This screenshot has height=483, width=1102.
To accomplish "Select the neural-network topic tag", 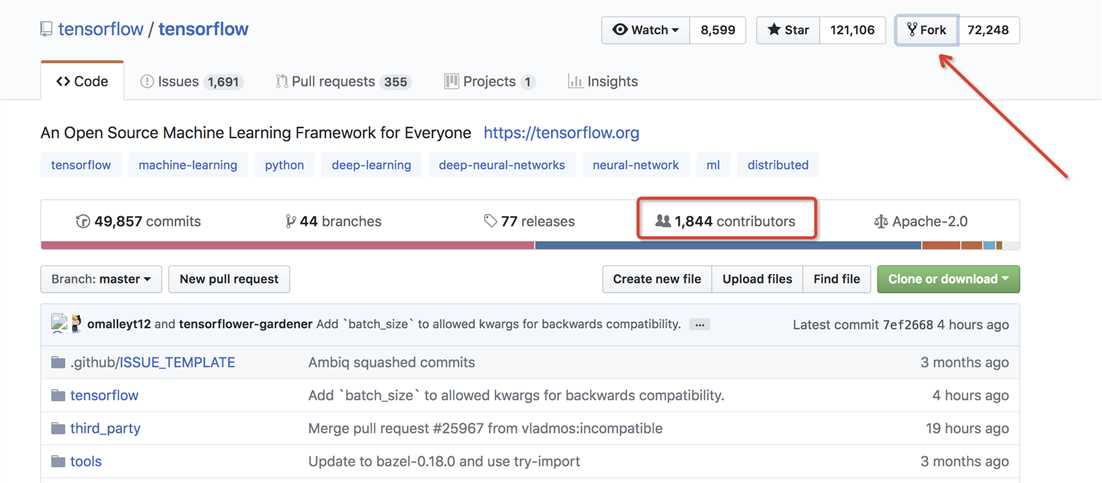I will [635, 165].
